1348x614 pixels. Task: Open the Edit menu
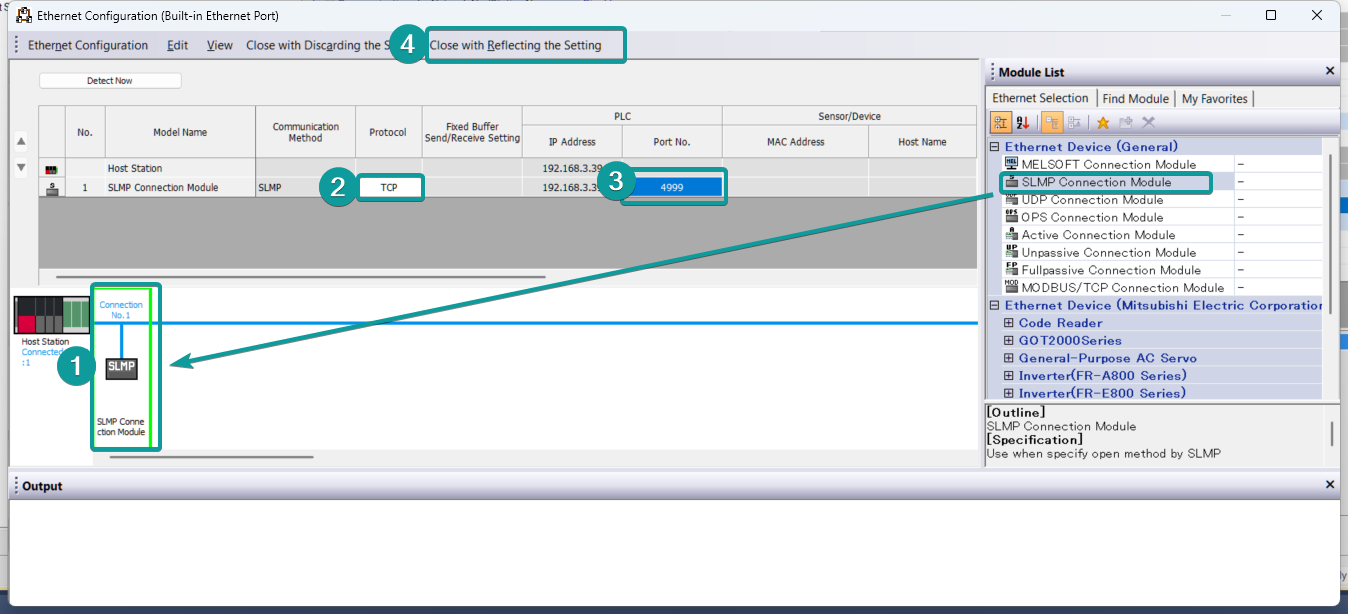pos(177,45)
